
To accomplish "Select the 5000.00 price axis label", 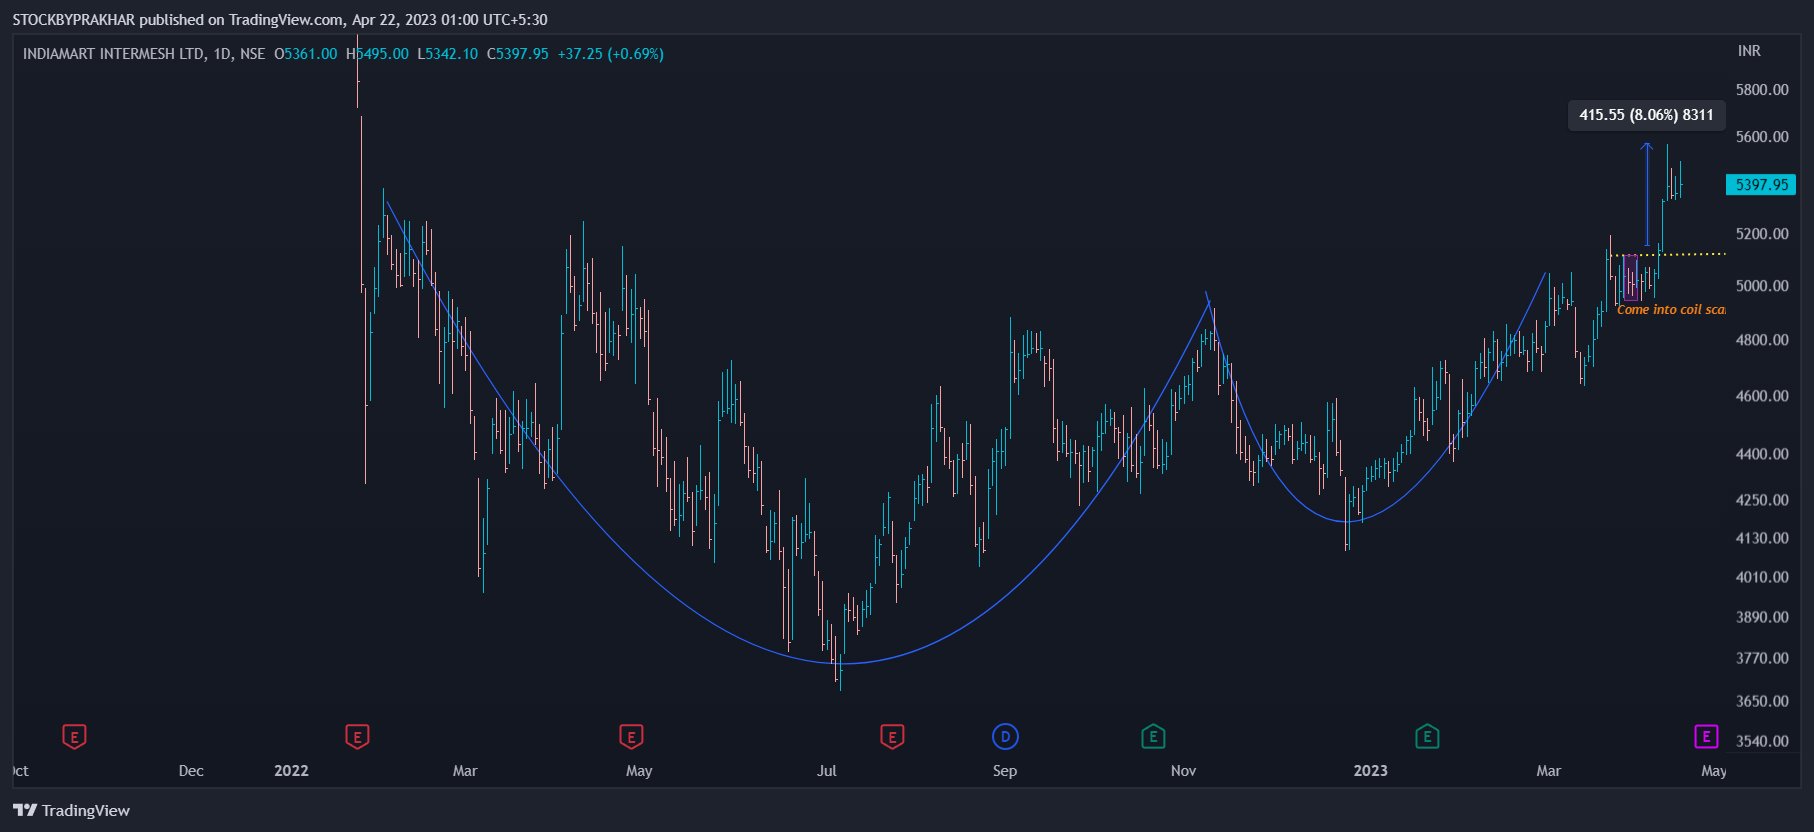I will pyautogui.click(x=1762, y=286).
